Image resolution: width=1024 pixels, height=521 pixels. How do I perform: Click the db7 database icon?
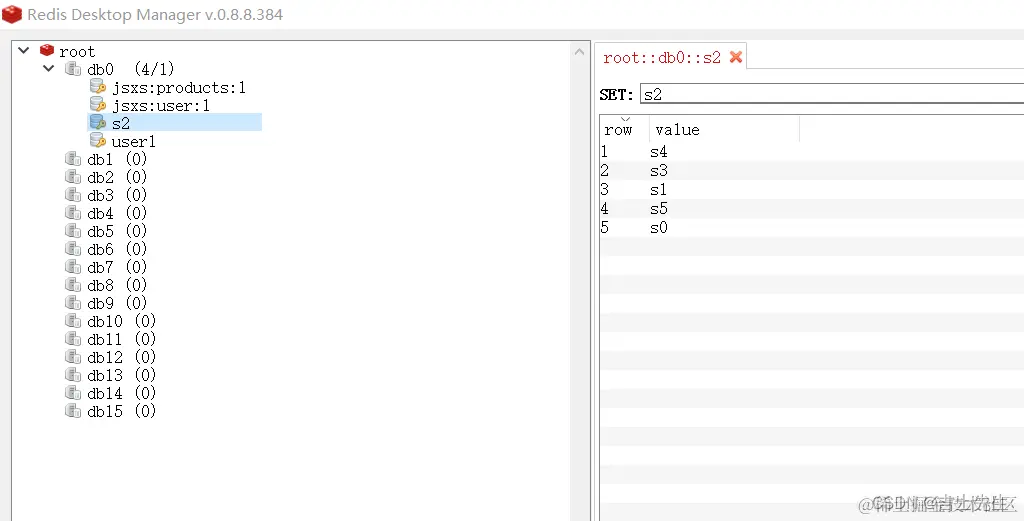[x=72, y=266]
